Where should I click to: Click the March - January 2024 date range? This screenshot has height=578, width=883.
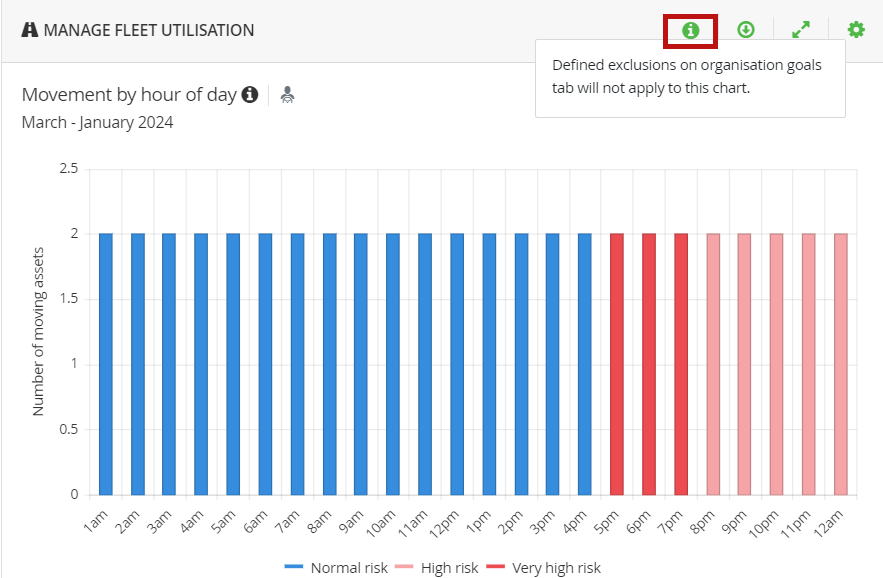point(97,122)
